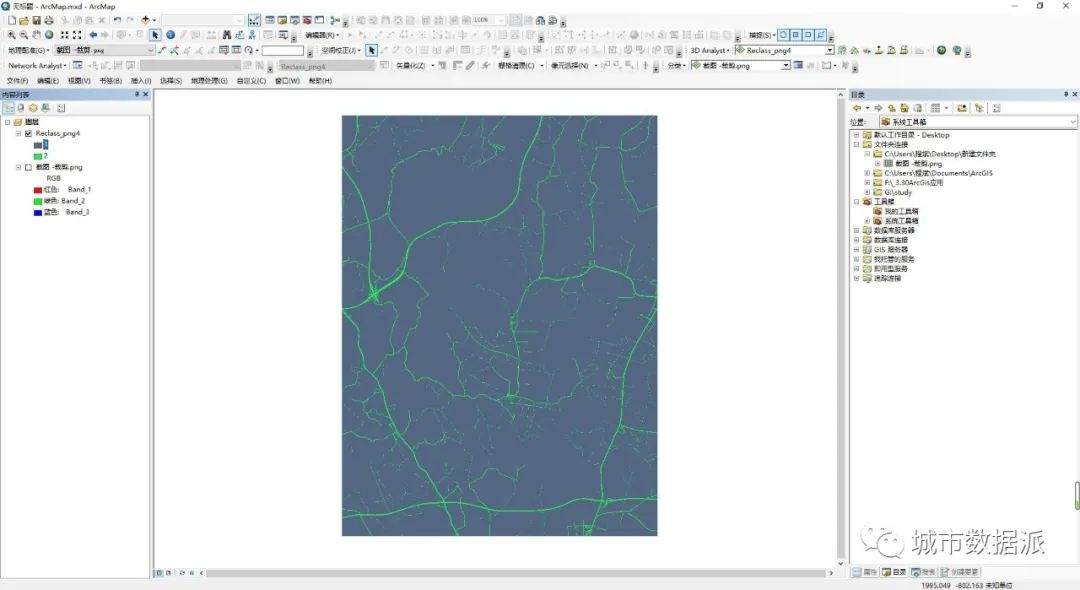Open the Customize menu
The image size is (1080, 590).
tap(251, 81)
